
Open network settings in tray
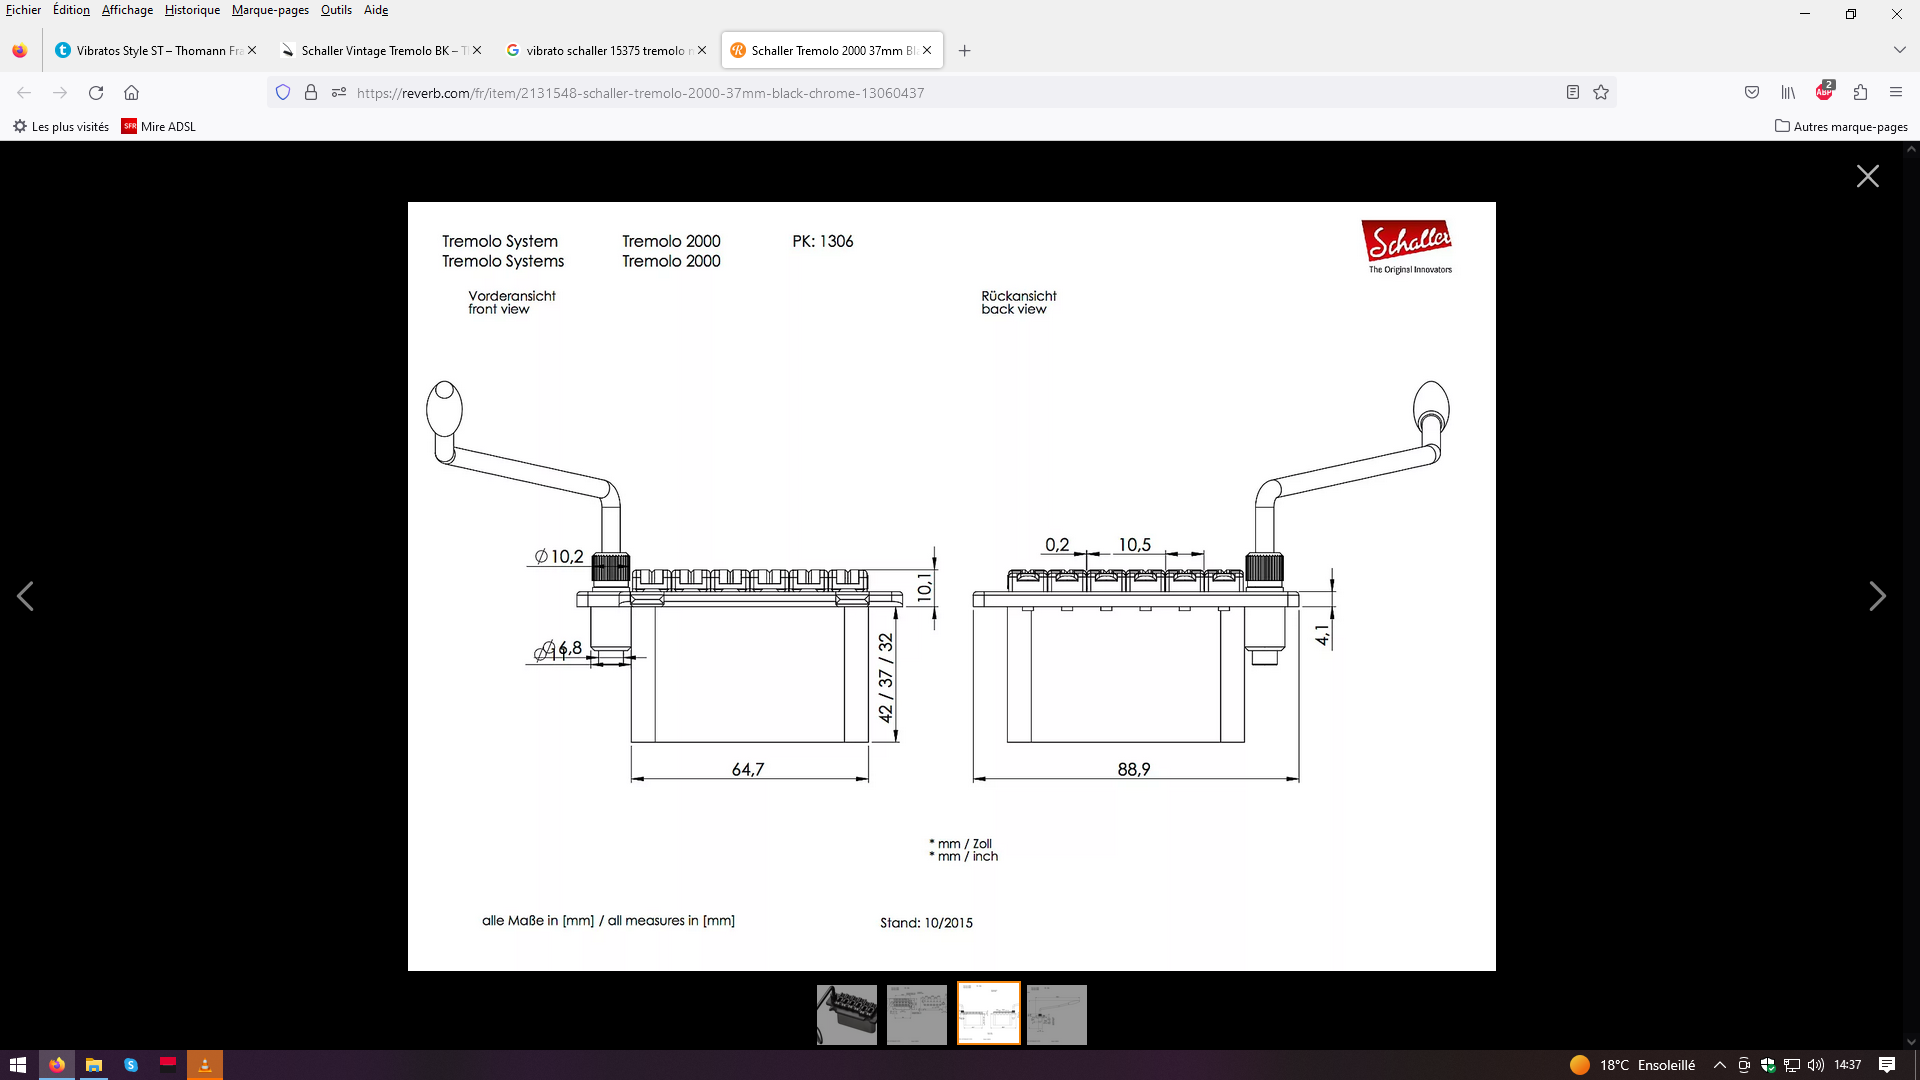(1792, 1065)
